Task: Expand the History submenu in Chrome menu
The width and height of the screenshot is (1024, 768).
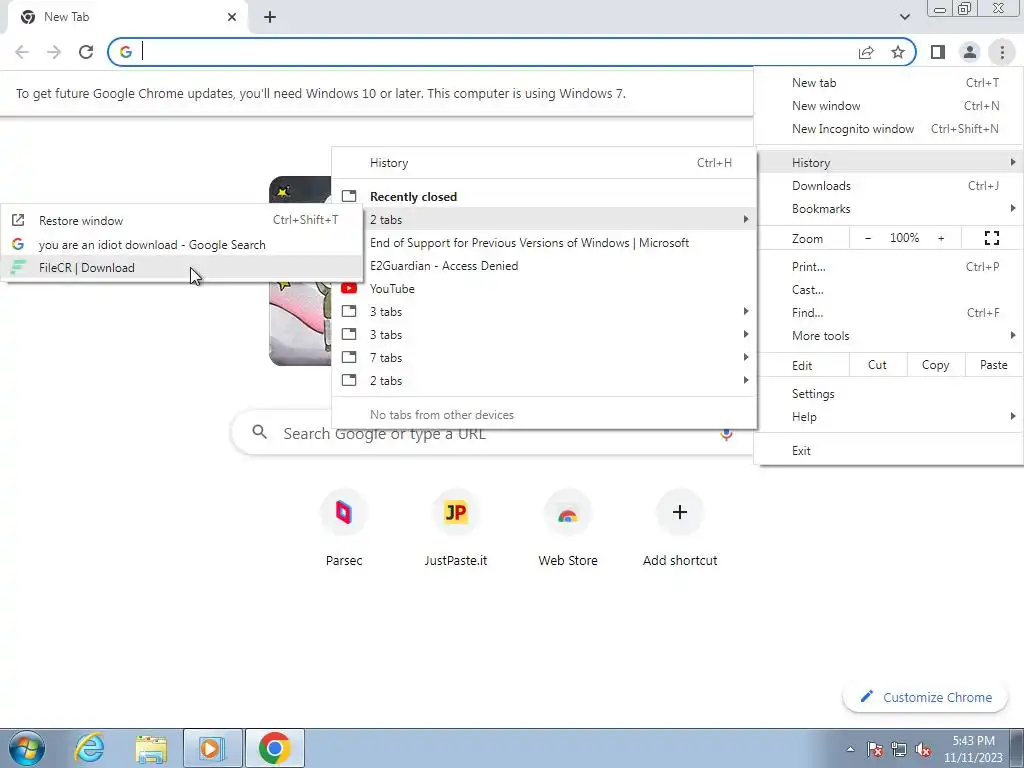Action: (x=889, y=163)
